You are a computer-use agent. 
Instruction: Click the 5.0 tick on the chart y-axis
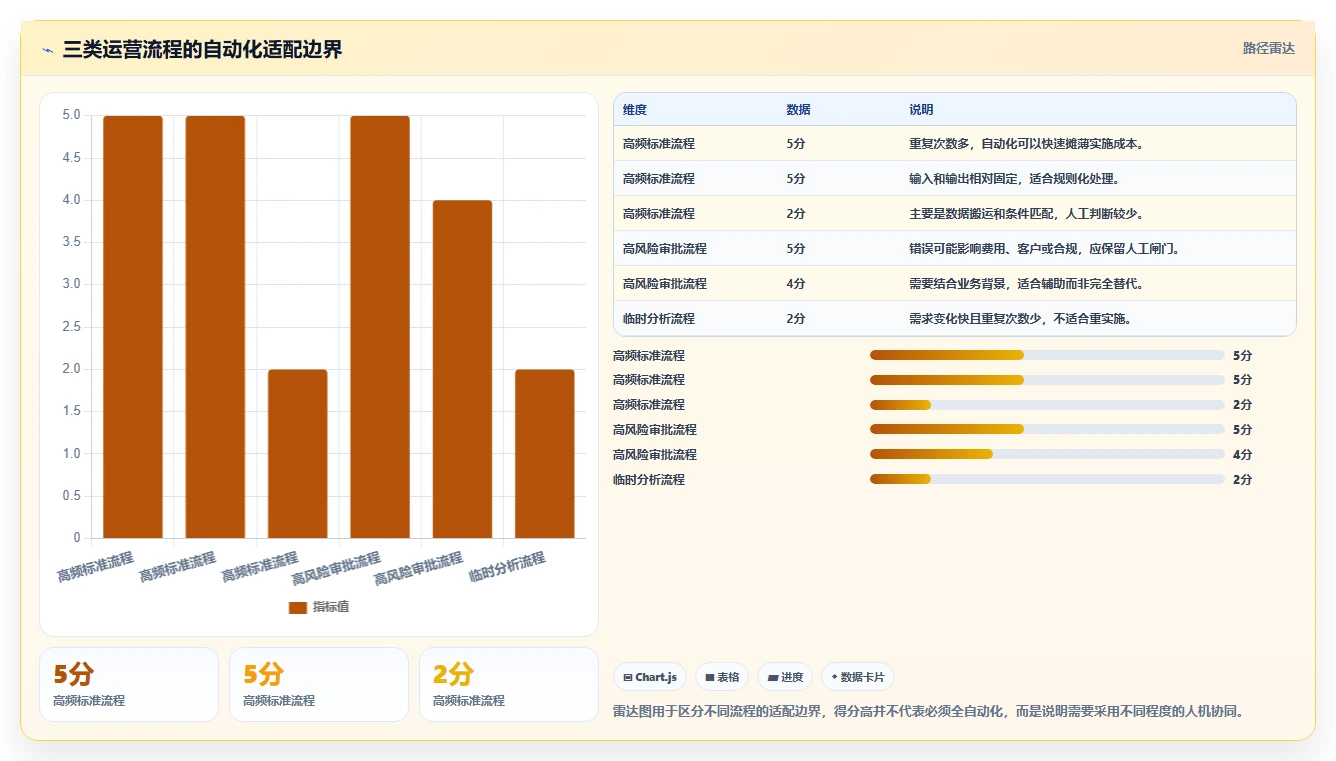point(71,115)
